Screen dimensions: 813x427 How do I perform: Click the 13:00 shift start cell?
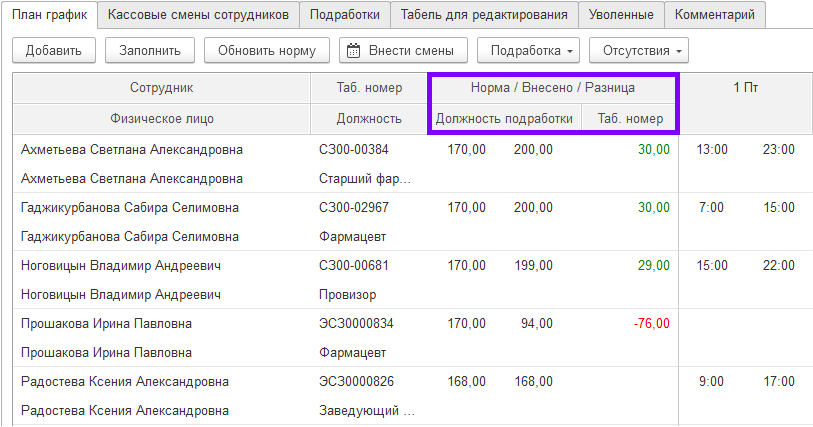point(712,150)
